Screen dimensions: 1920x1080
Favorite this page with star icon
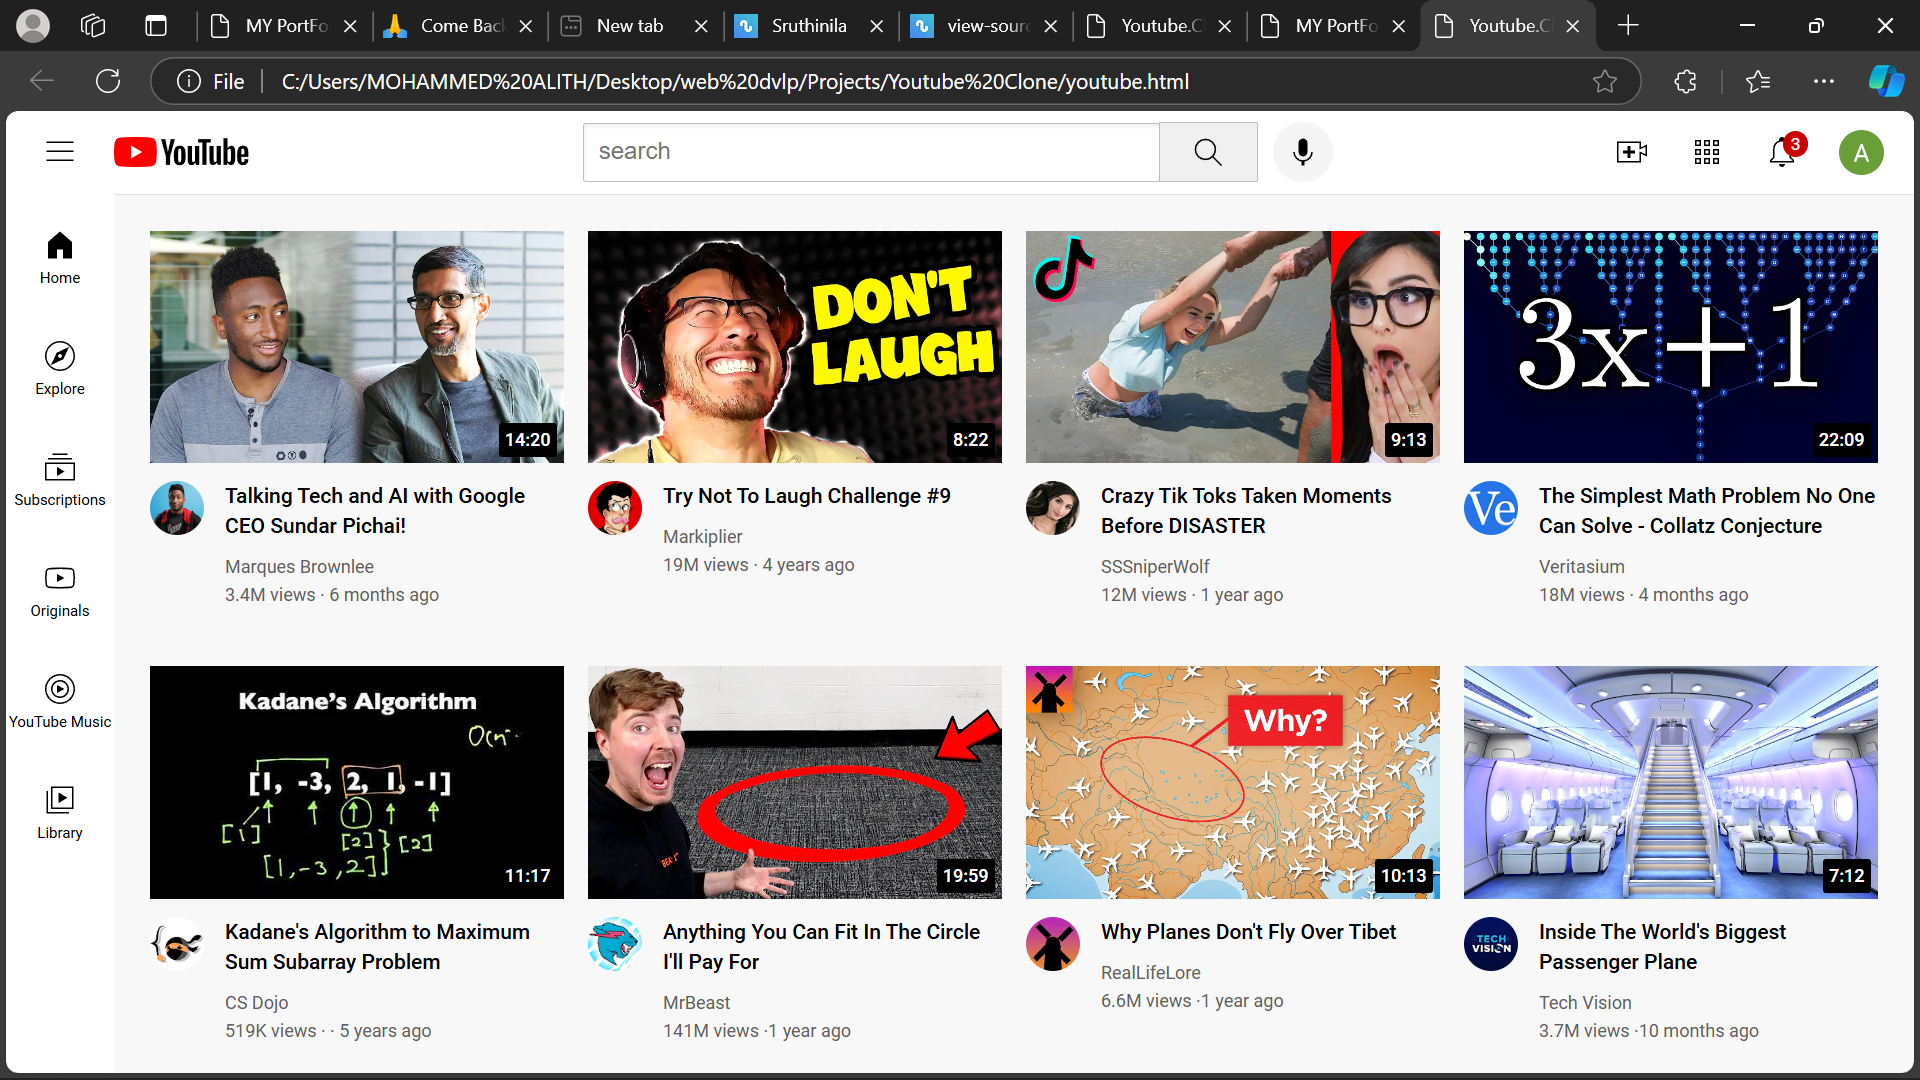[x=1605, y=81]
